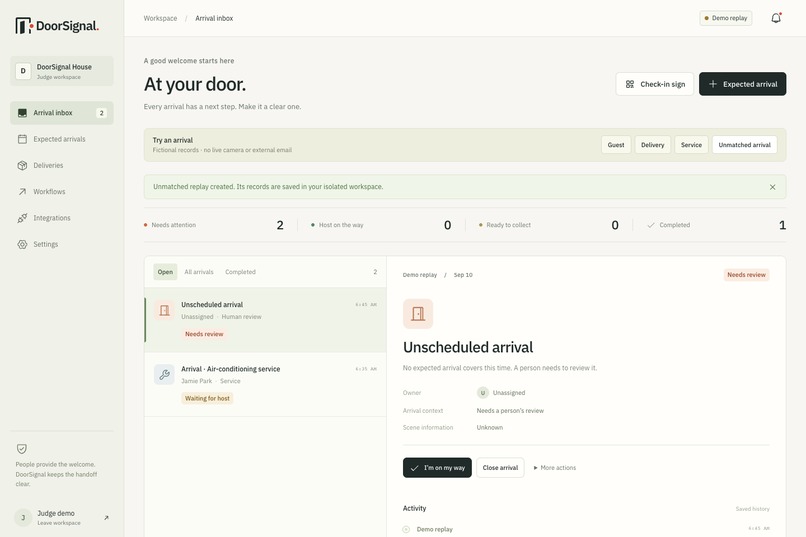Click Leave workspace link
The width and height of the screenshot is (806, 537).
59,523
